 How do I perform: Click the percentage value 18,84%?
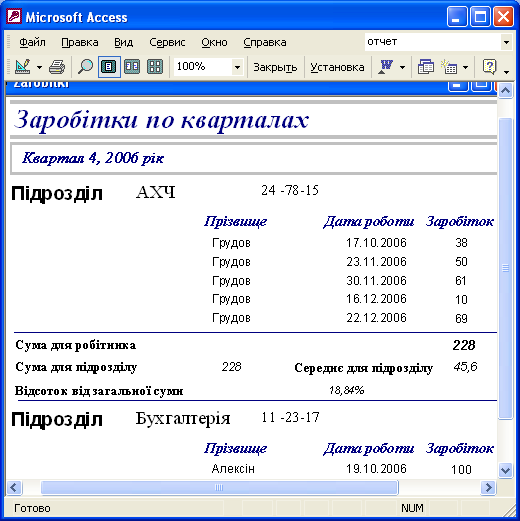(347, 390)
